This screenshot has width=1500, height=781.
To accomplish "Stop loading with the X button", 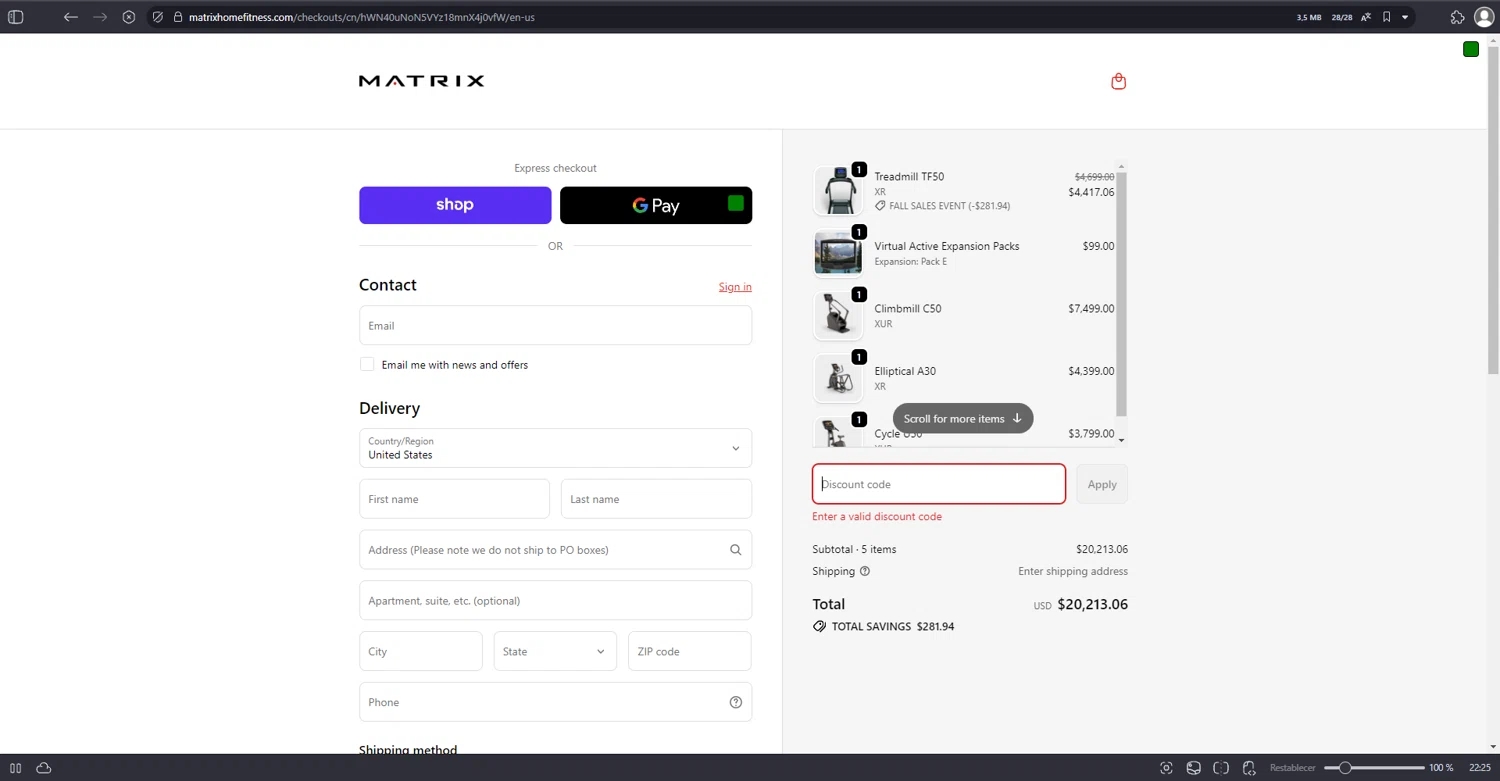I will click(129, 17).
